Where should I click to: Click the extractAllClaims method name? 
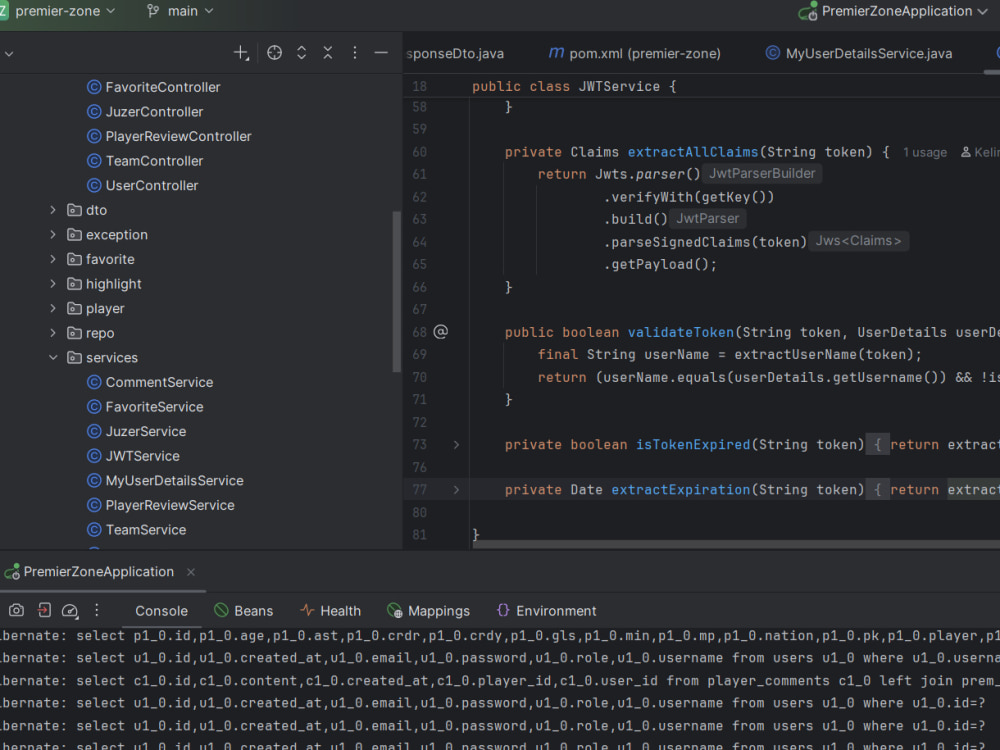693,152
